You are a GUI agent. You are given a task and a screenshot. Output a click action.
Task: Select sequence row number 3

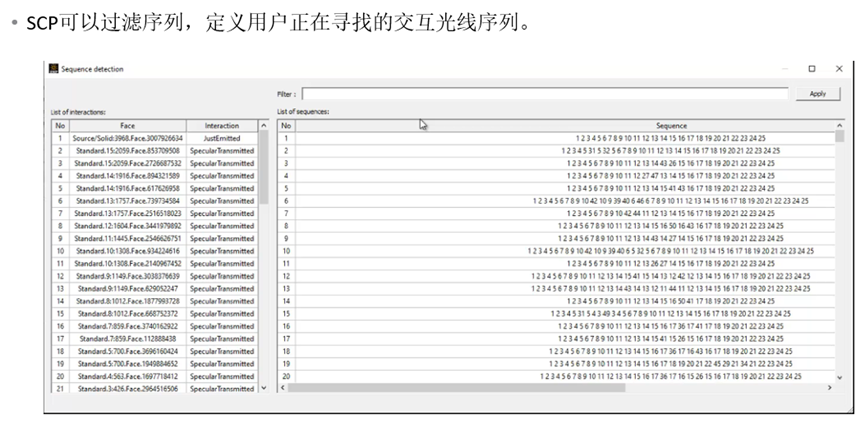556,163
